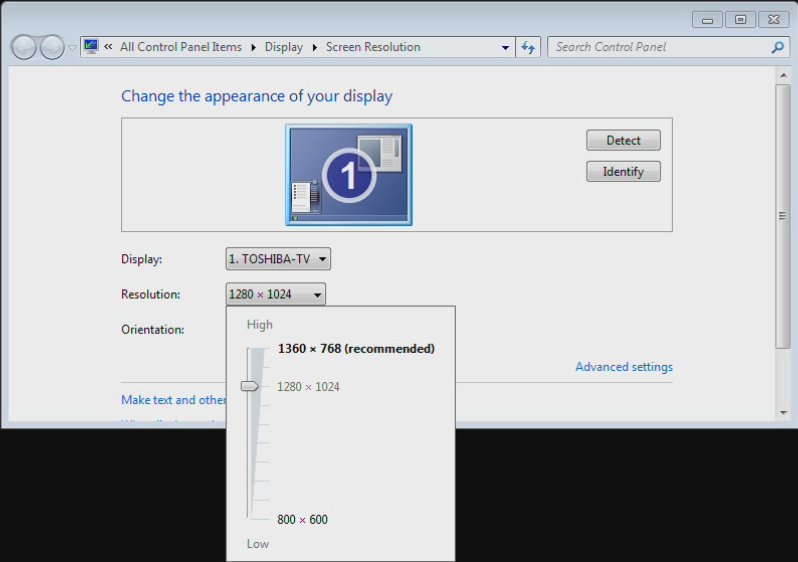Click the magnifier icon in search box
Image resolution: width=798 pixels, height=562 pixels.
[777, 47]
